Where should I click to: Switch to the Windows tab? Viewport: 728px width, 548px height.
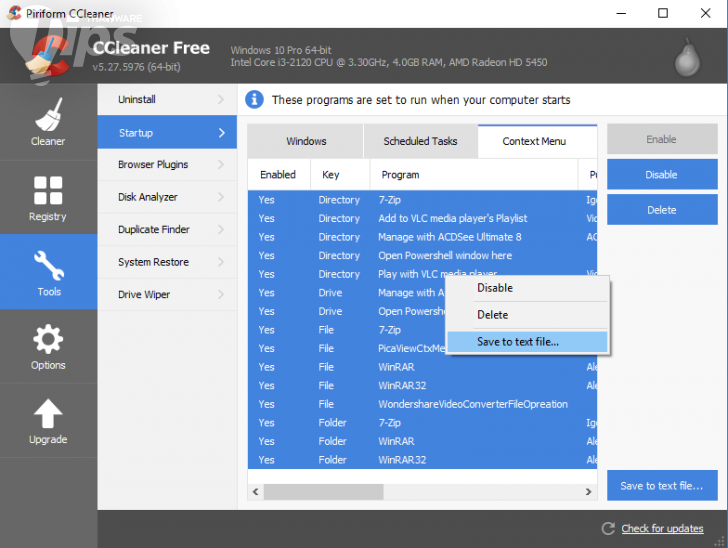coord(306,141)
